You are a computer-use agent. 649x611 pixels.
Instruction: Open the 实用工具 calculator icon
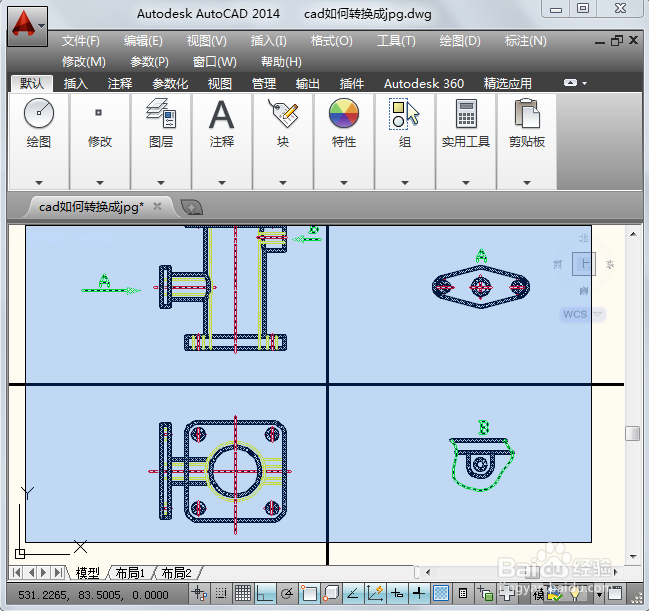[466, 113]
